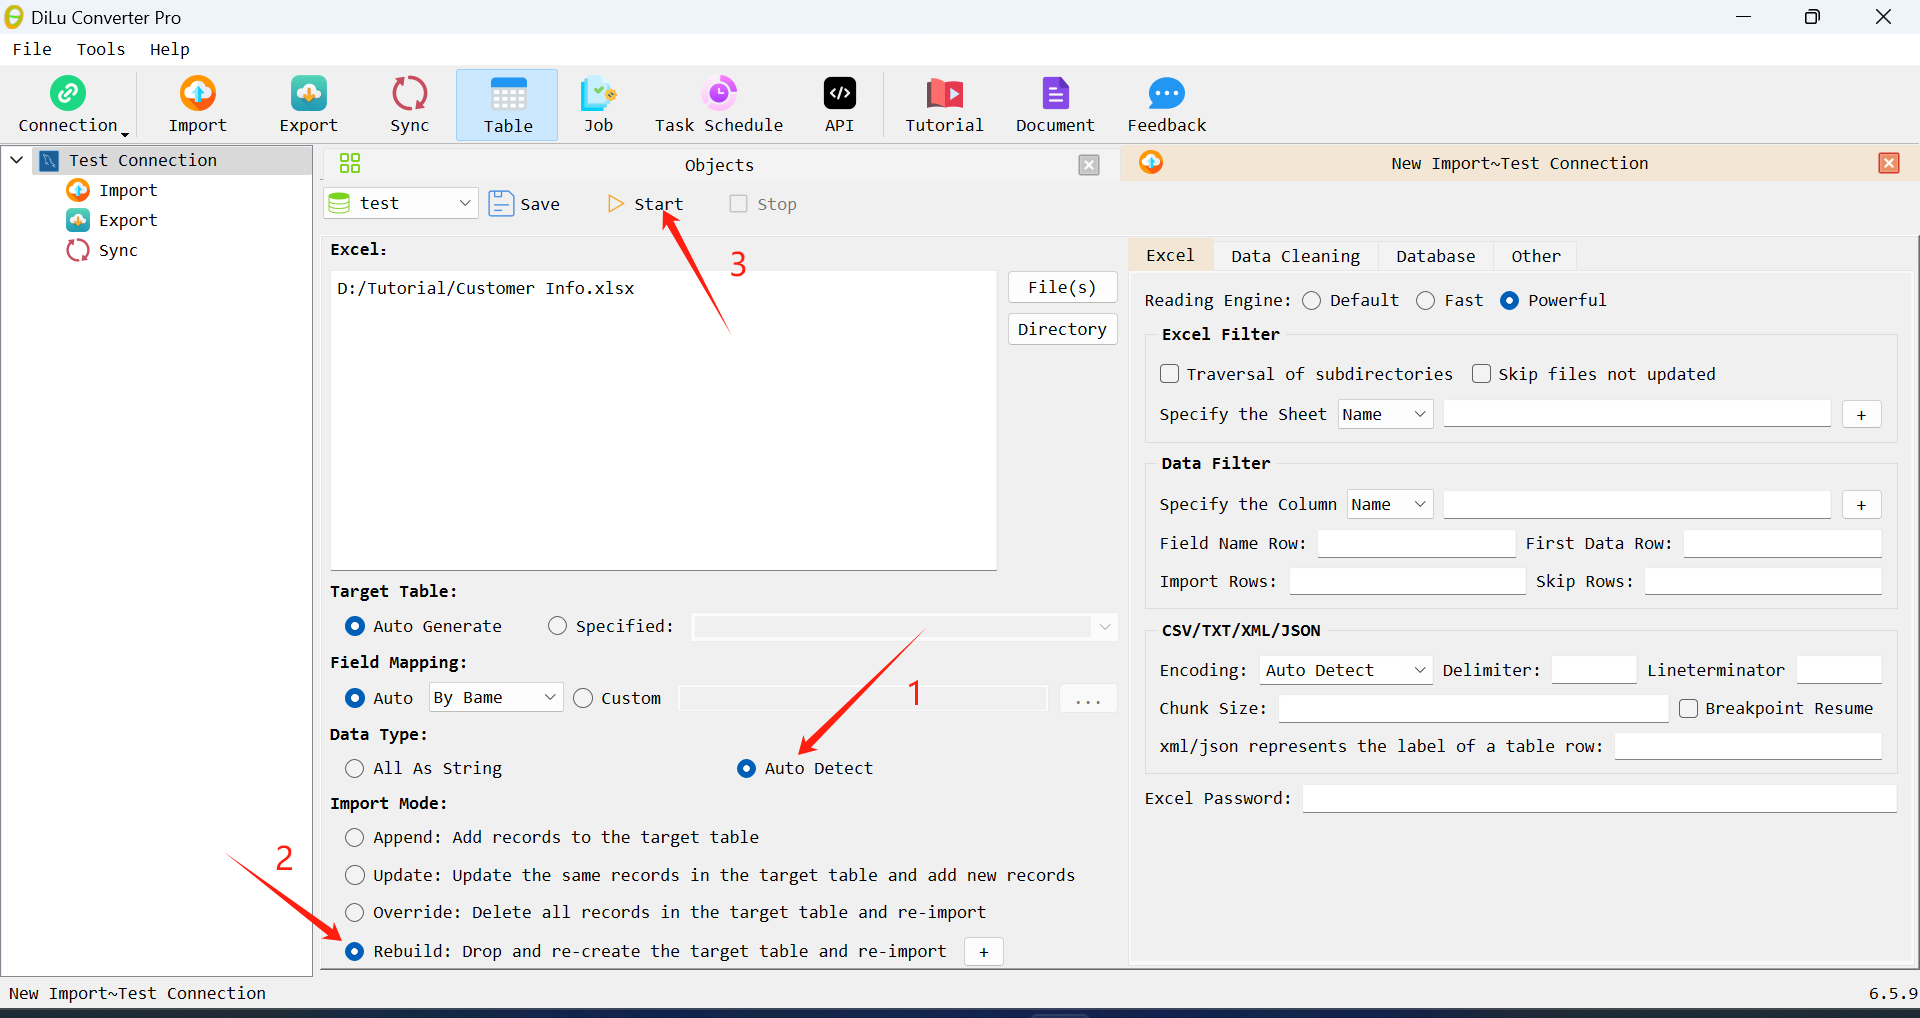Click the plus button next to Rebuild
Image resolution: width=1920 pixels, height=1018 pixels.
click(984, 952)
